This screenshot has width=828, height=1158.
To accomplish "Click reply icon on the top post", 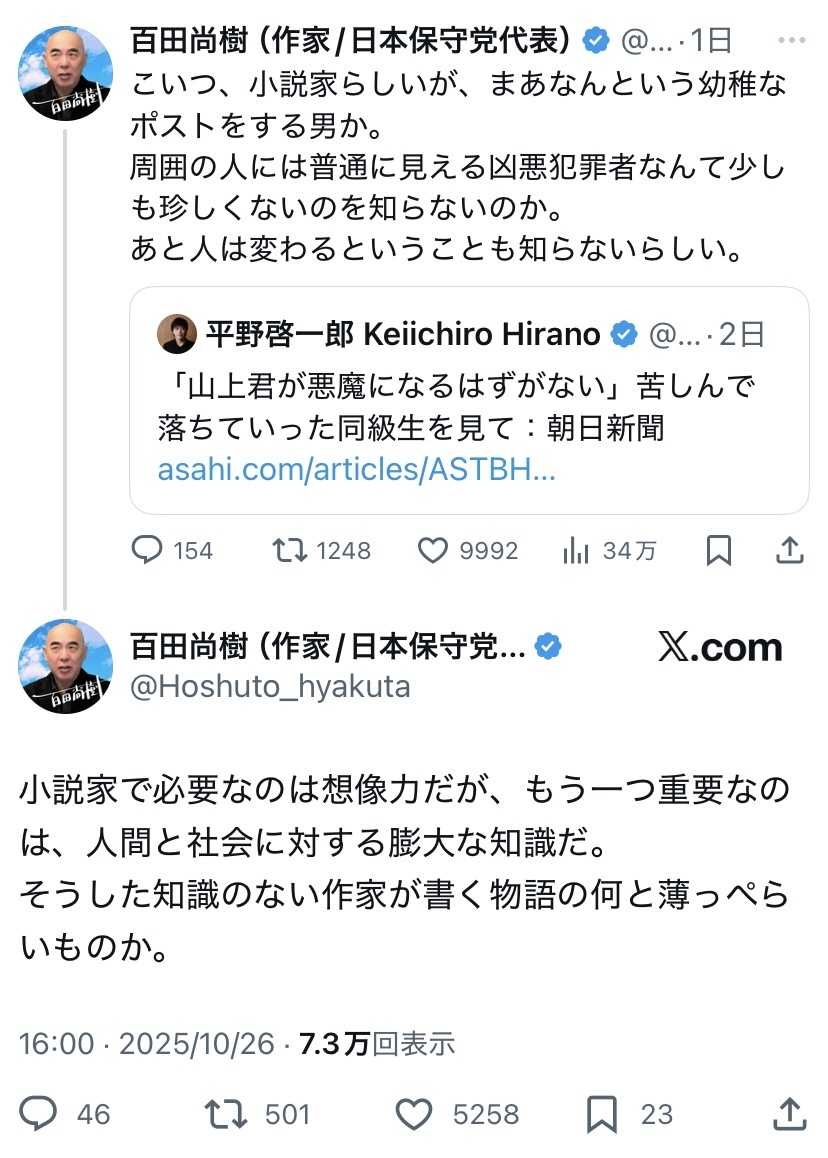I will (148, 550).
